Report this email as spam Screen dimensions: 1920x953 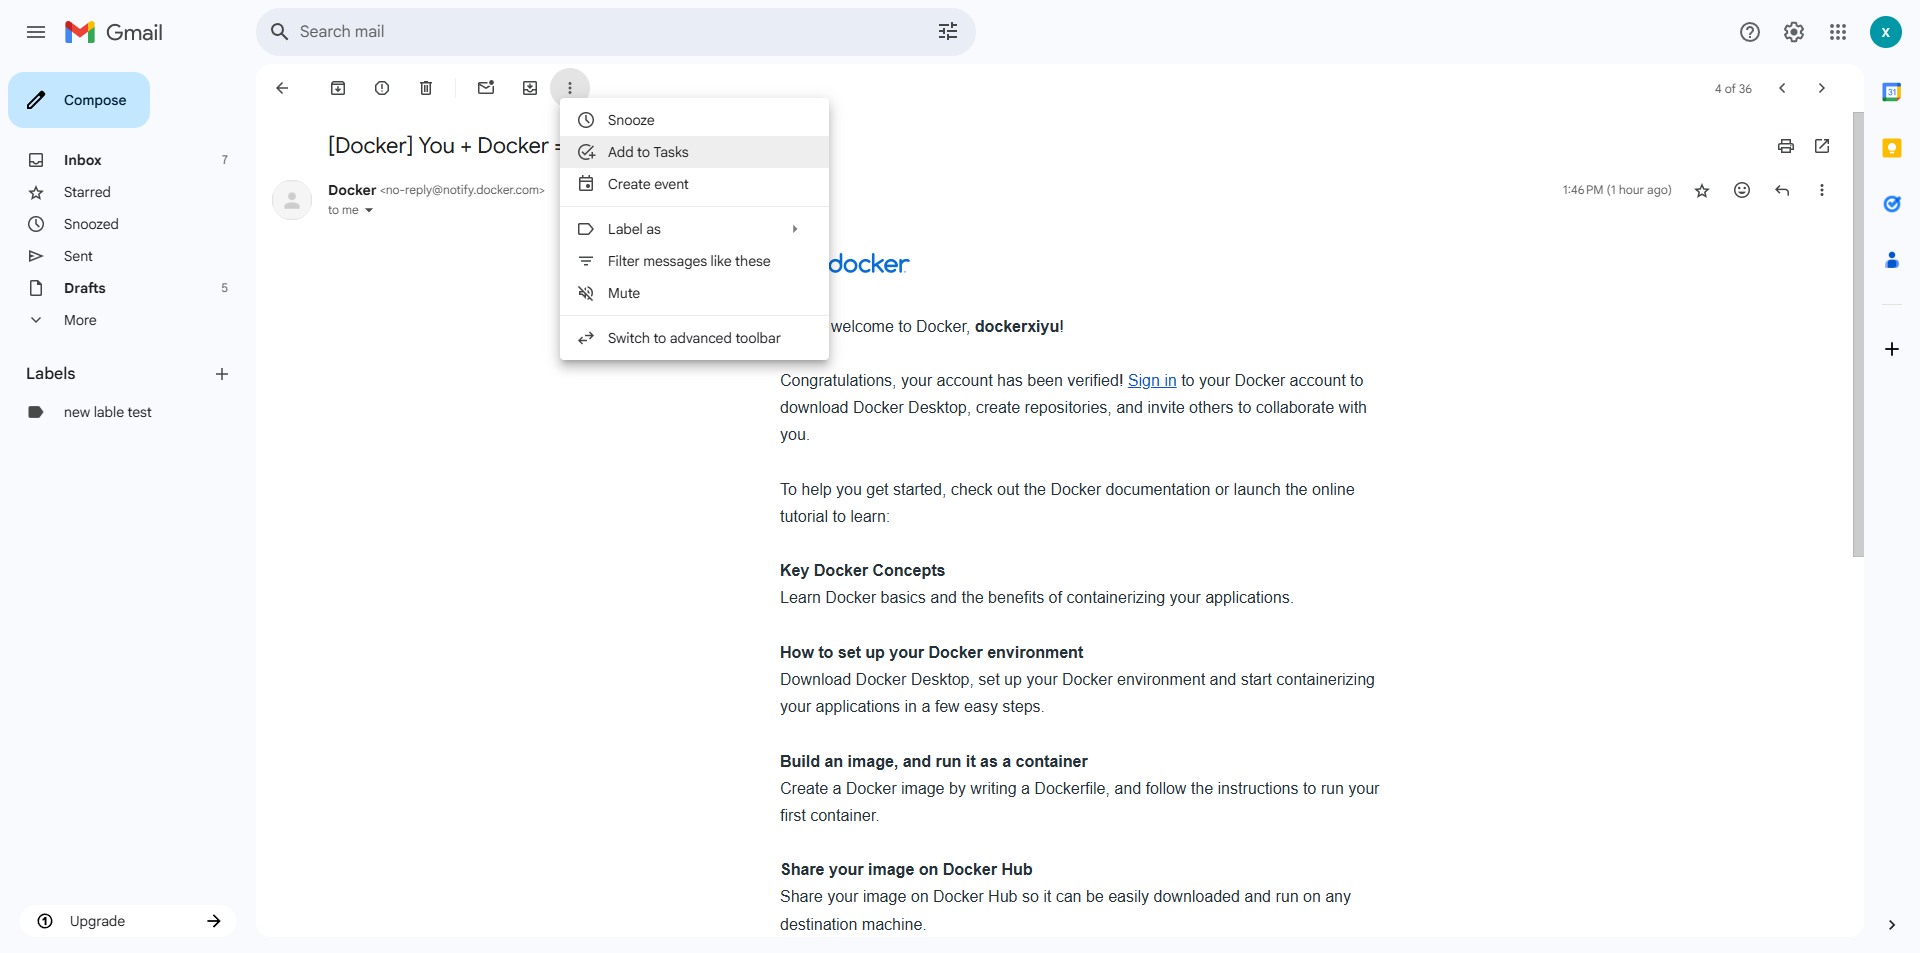coord(382,88)
